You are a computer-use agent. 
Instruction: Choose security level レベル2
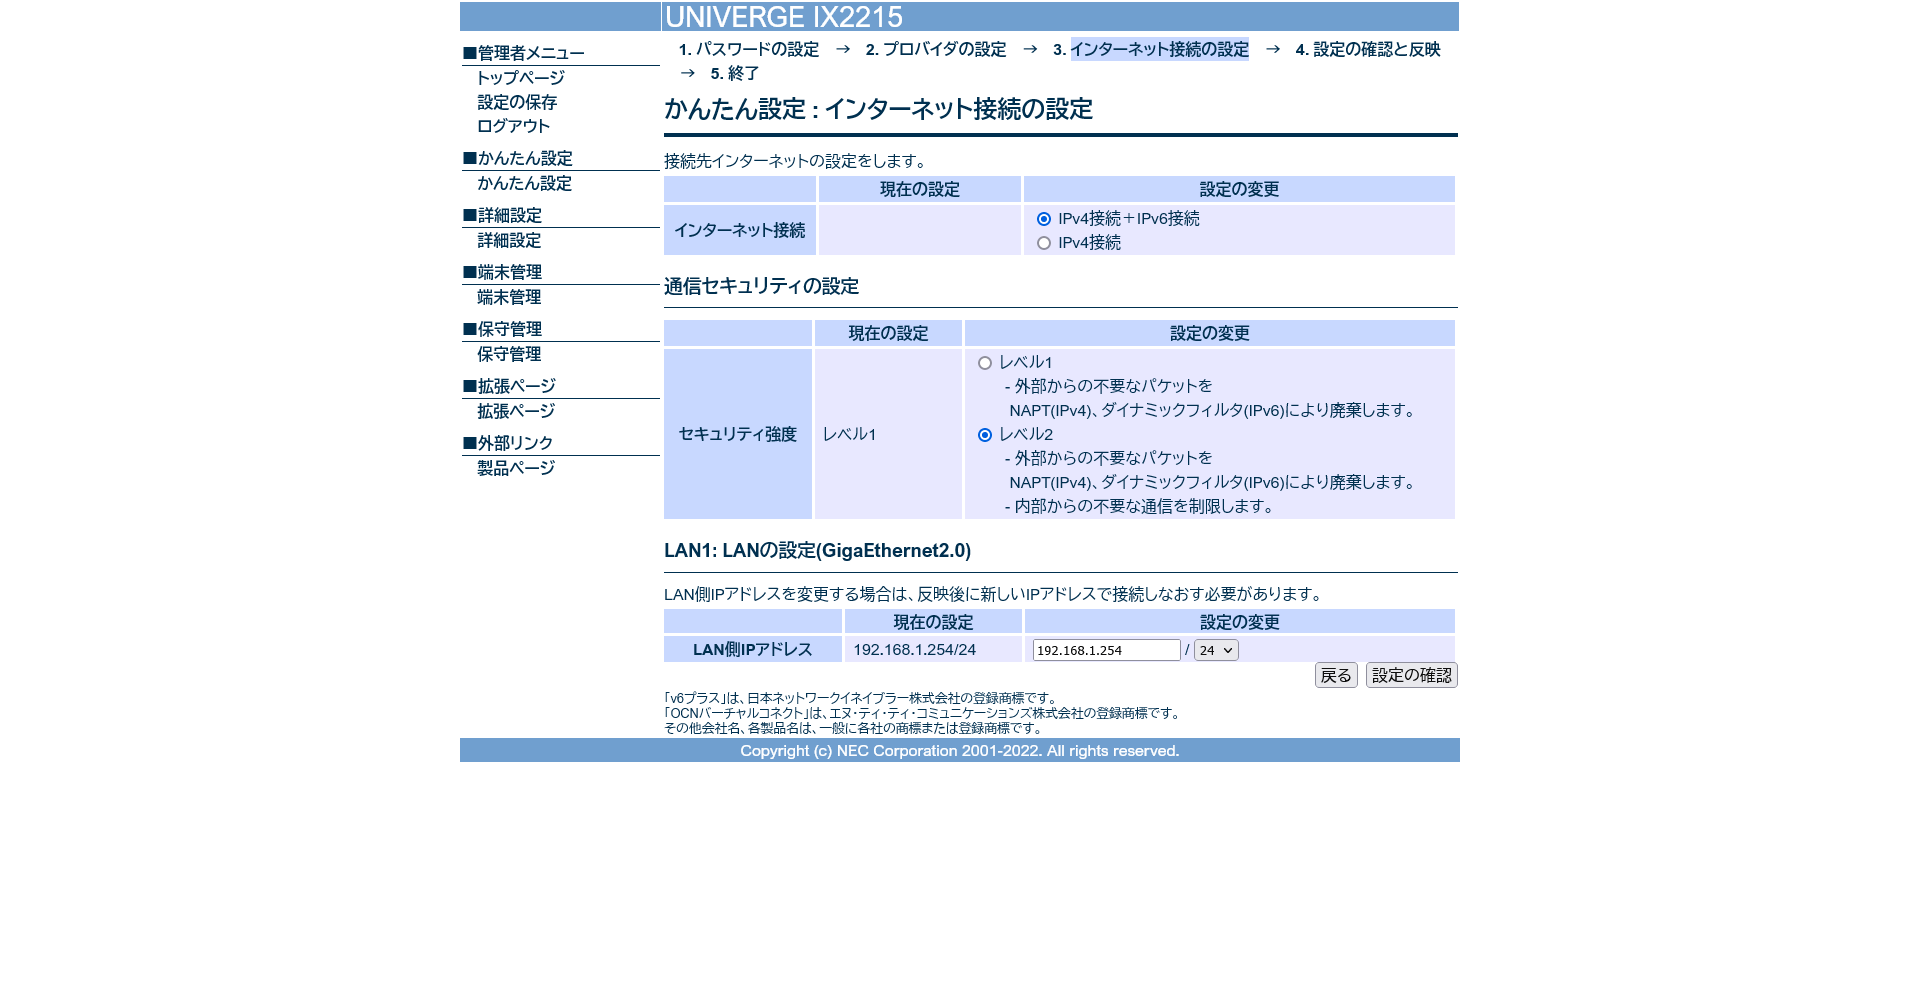coord(985,435)
